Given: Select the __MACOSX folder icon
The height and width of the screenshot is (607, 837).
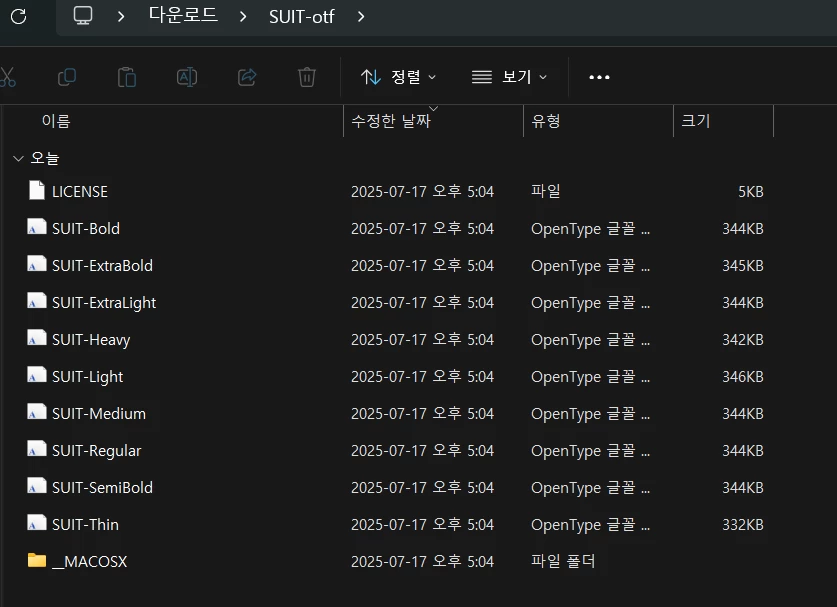Looking at the screenshot, I should (37, 560).
